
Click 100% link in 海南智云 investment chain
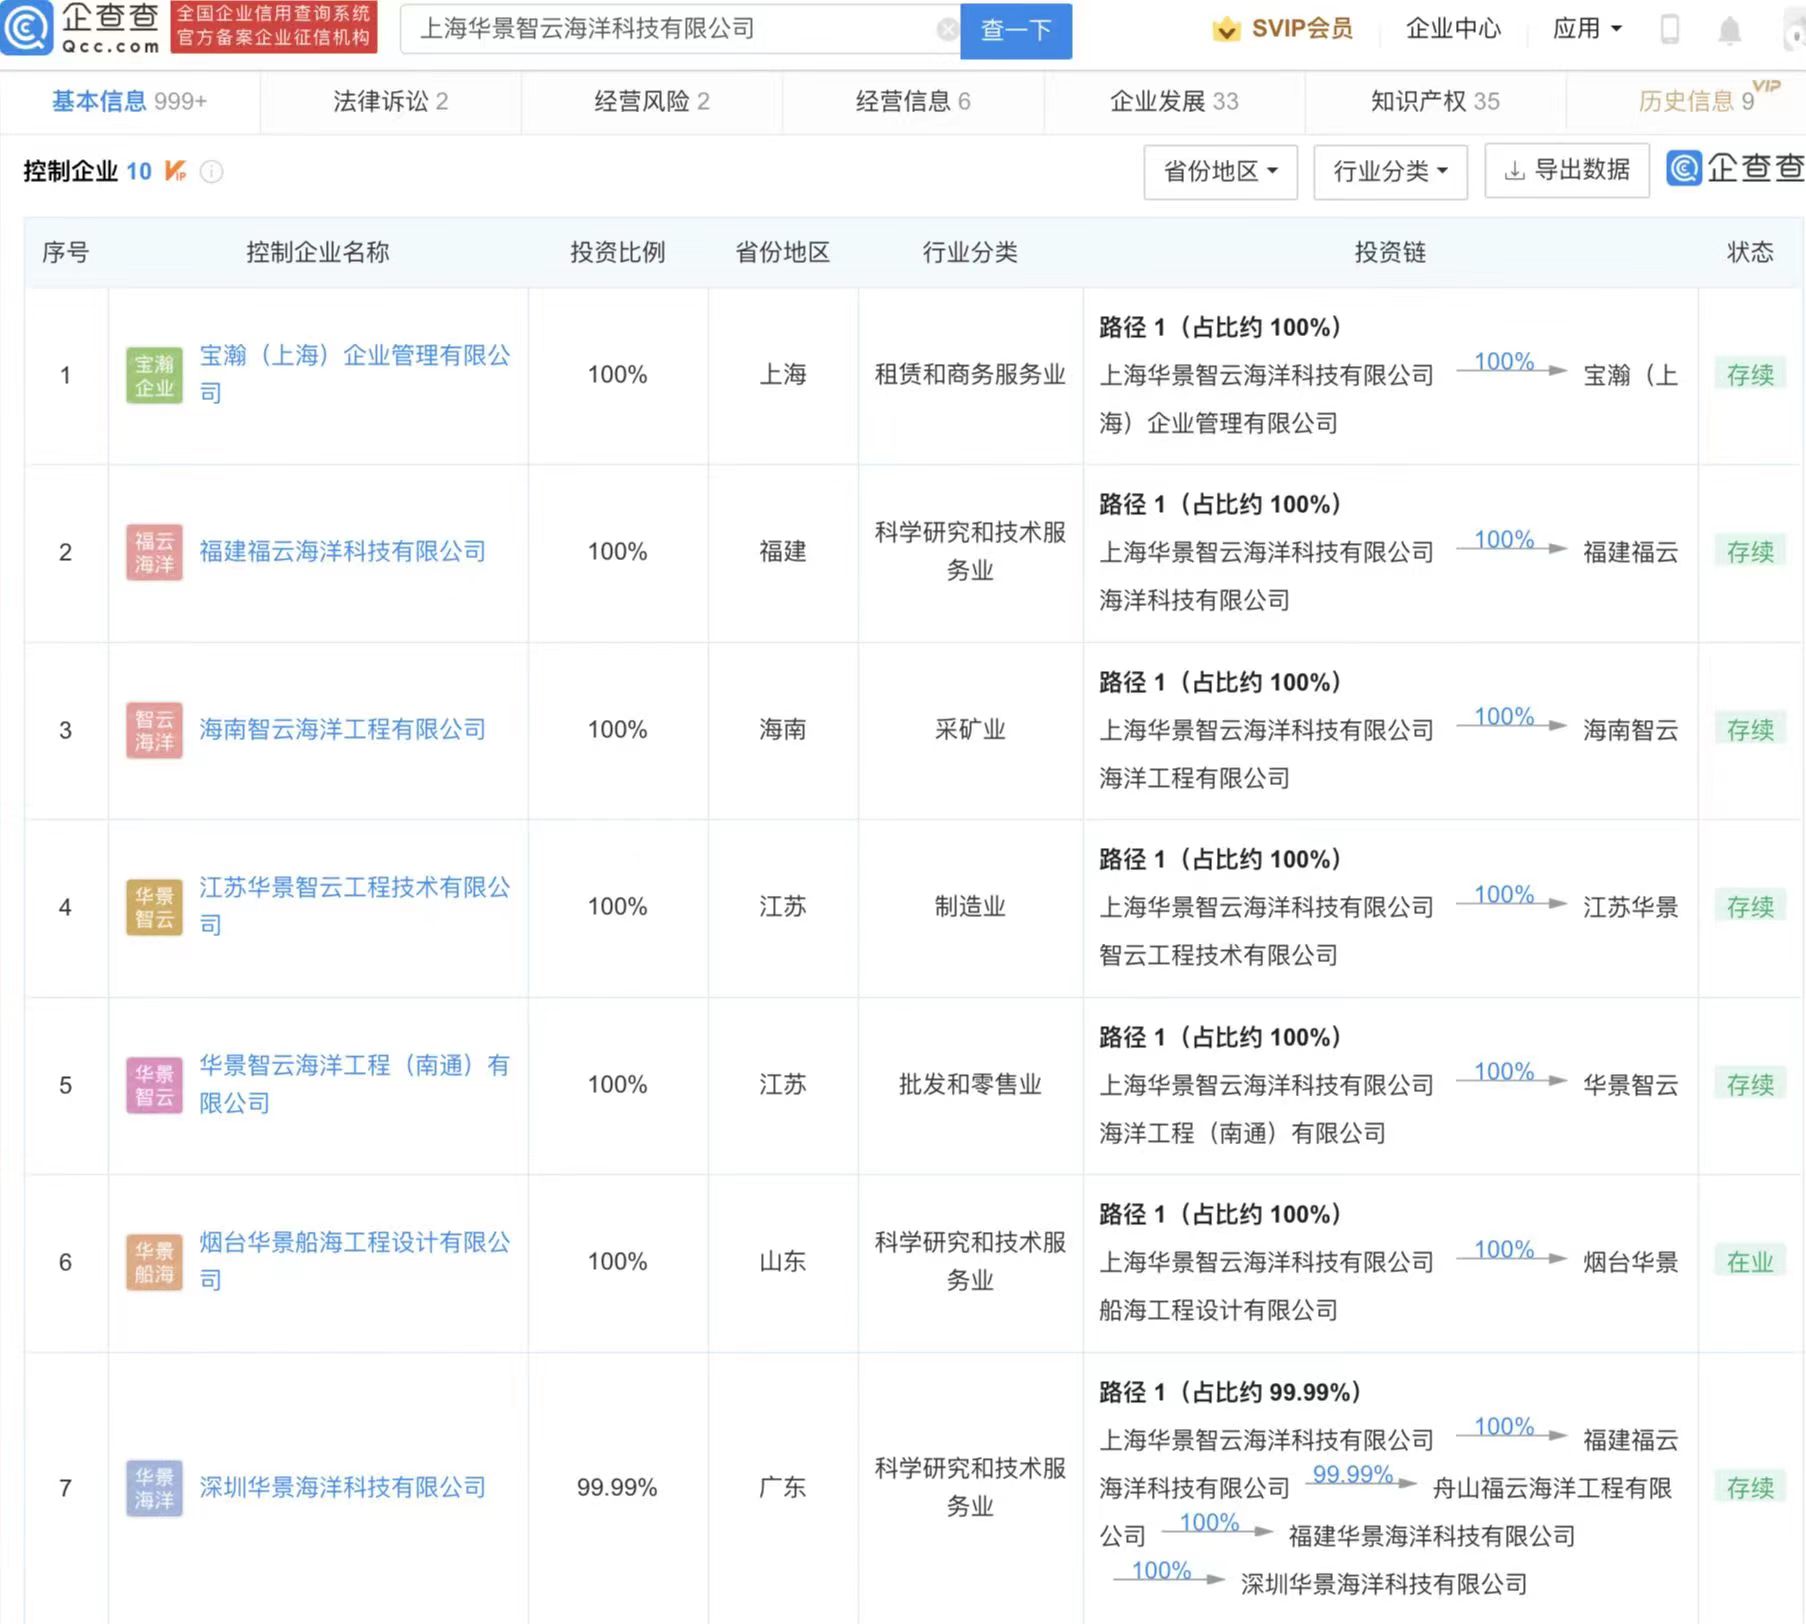(x=1504, y=716)
